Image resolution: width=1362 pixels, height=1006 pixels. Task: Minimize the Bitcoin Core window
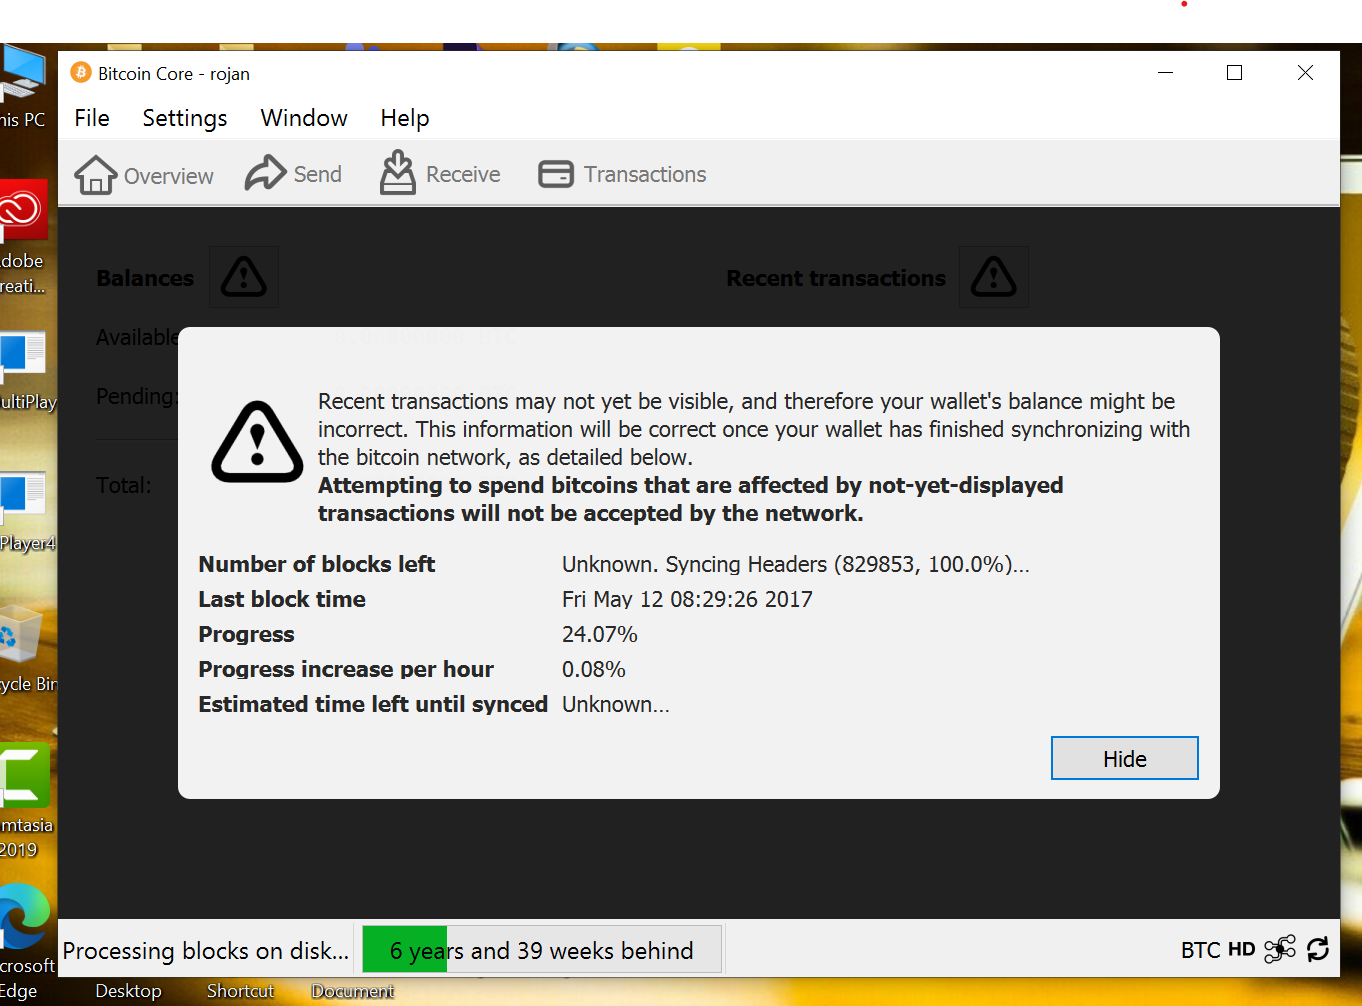[x=1165, y=73]
